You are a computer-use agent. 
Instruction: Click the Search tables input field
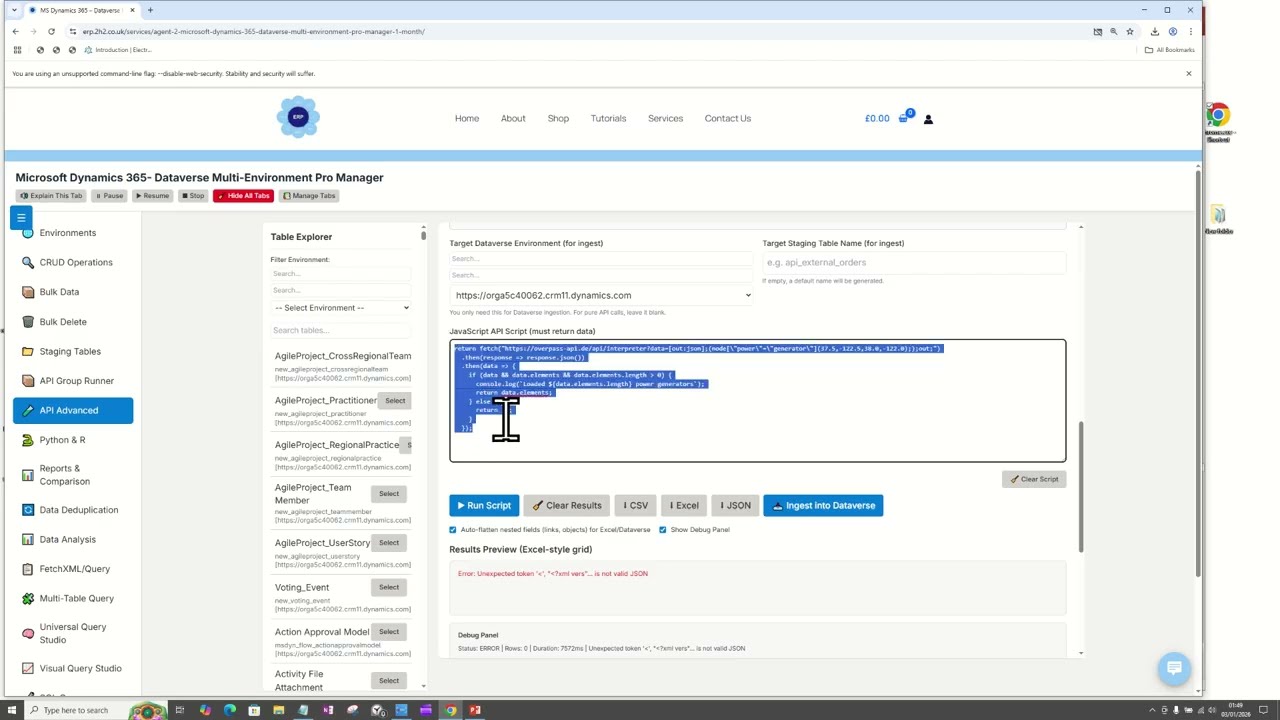click(x=340, y=330)
